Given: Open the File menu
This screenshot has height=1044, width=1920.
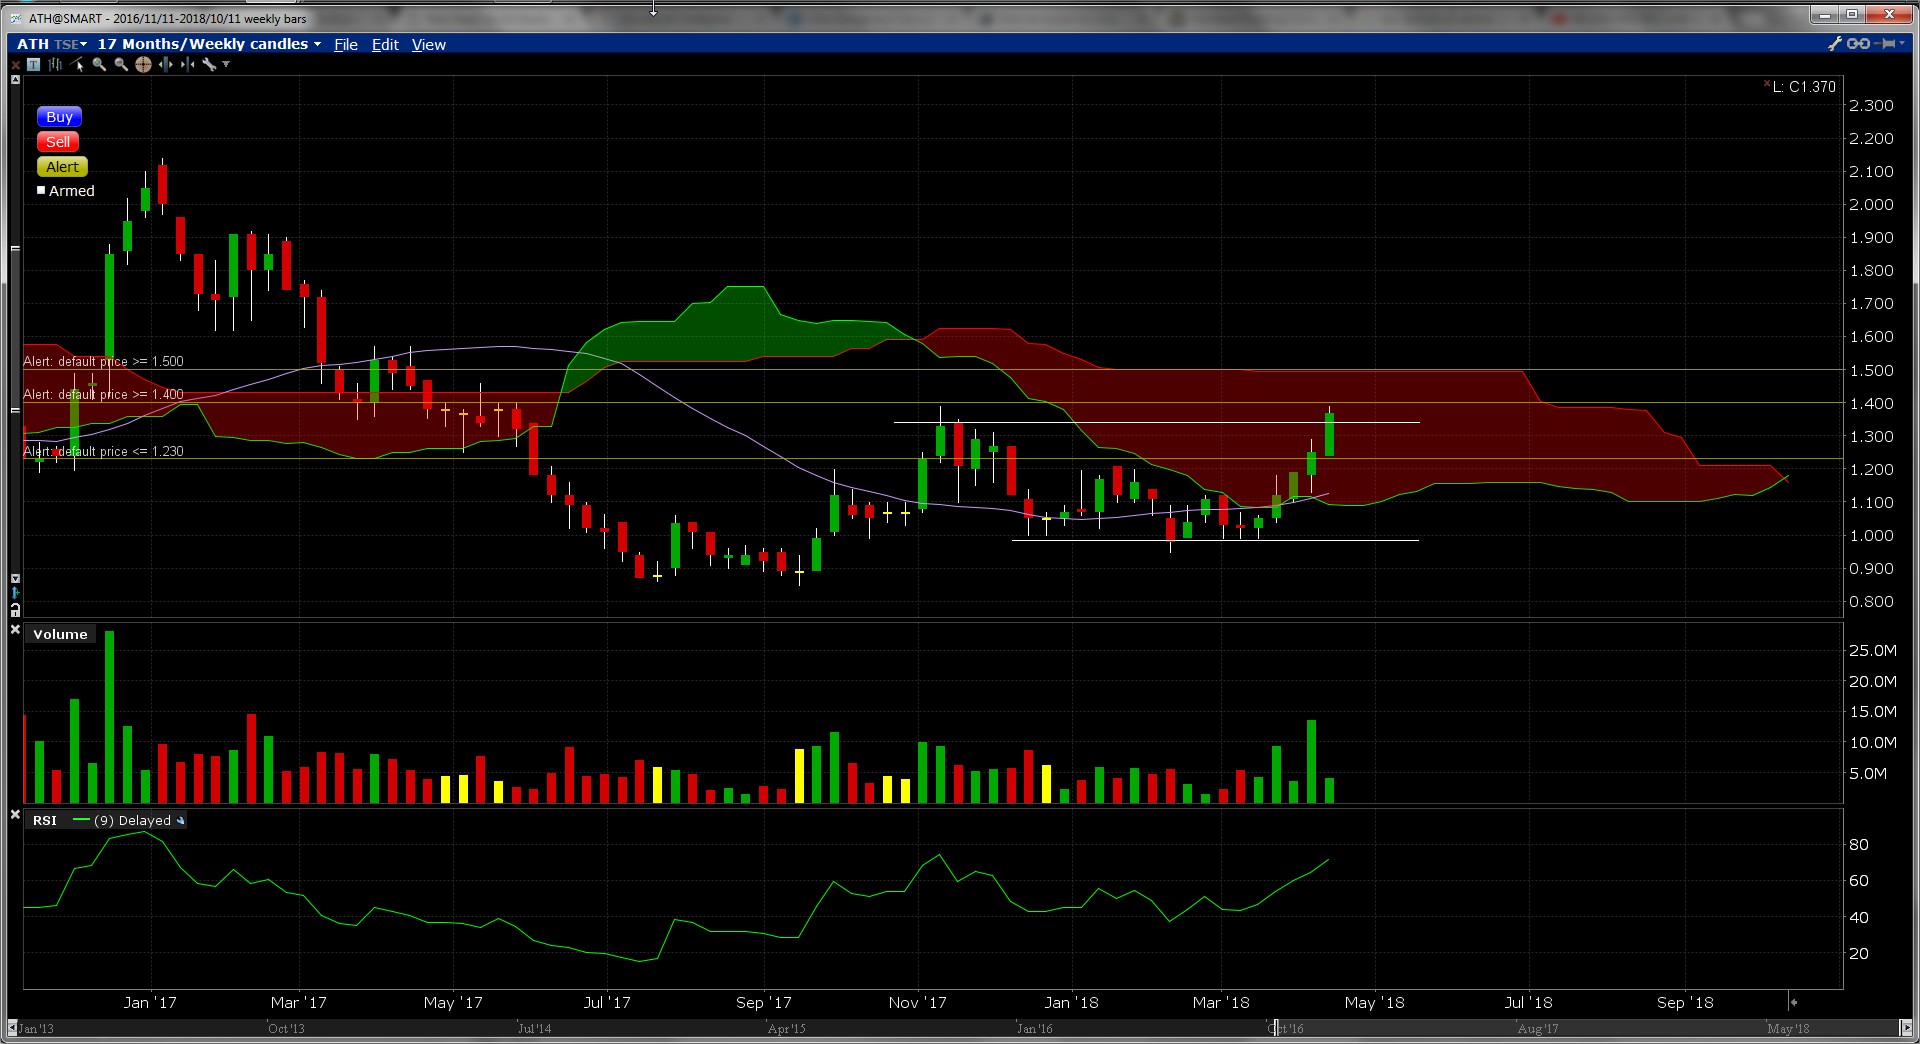Looking at the screenshot, I should tap(346, 44).
